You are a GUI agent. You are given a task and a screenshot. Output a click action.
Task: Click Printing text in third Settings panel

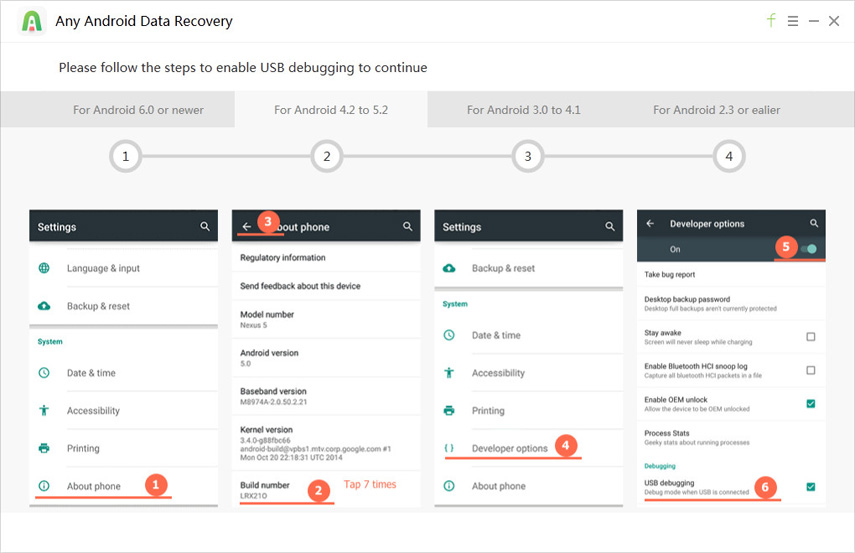pos(488,411)
